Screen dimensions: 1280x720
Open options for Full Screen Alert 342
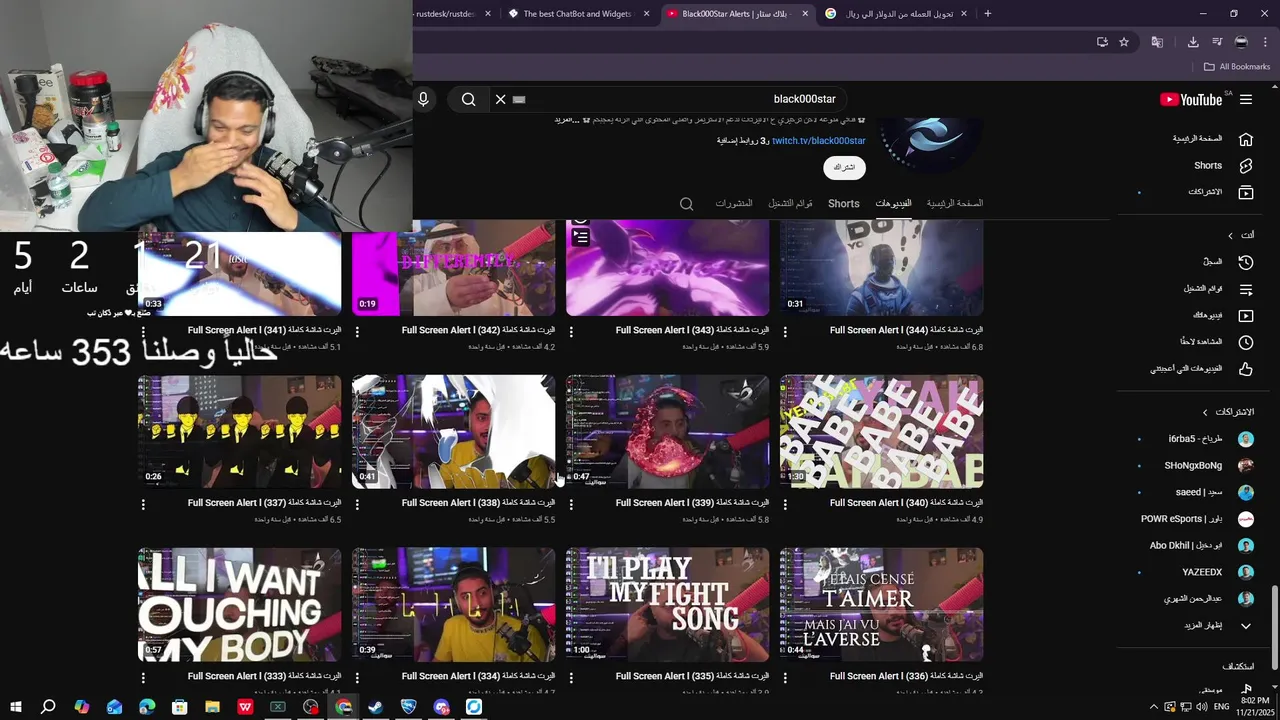pos(357,331)
